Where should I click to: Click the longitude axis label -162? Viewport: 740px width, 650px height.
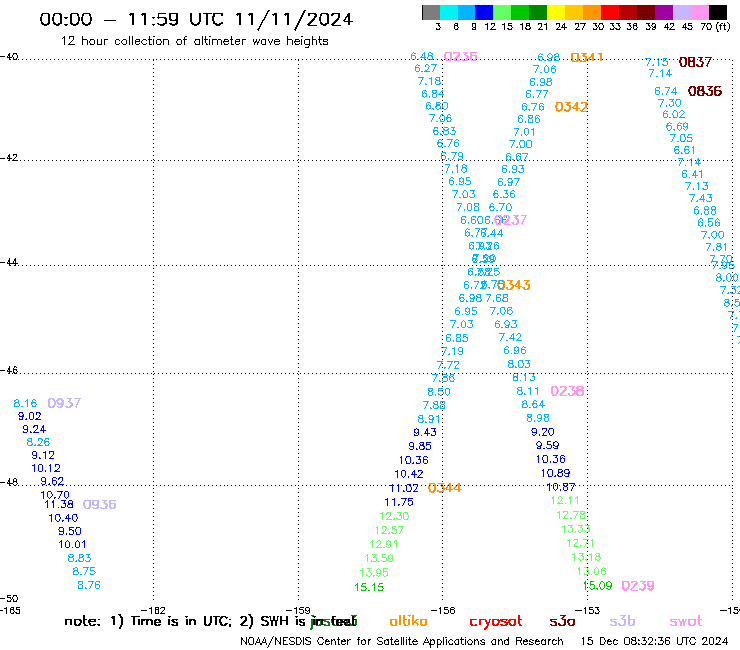(x=153, y=611)
